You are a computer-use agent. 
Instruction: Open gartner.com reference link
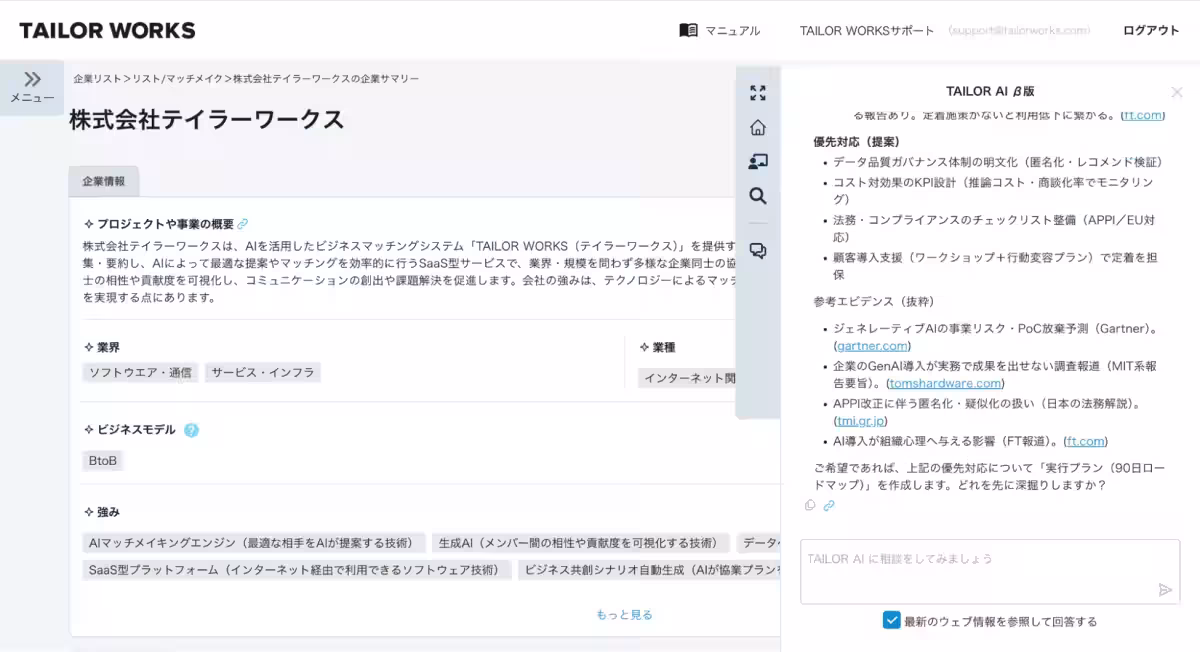pos(872,346)
